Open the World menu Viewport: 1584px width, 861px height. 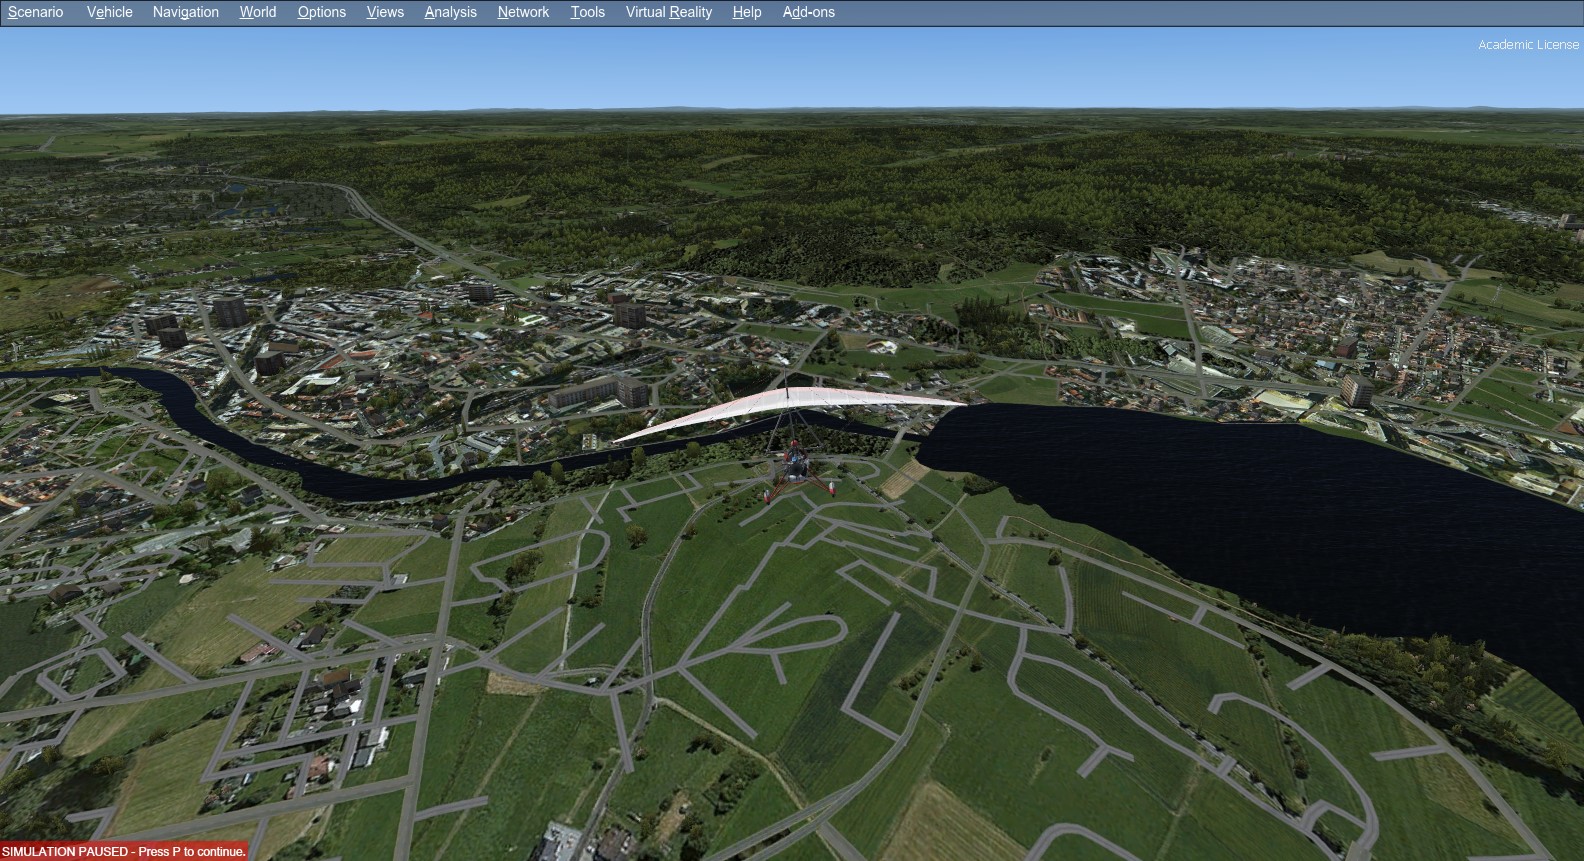(258, 12)
